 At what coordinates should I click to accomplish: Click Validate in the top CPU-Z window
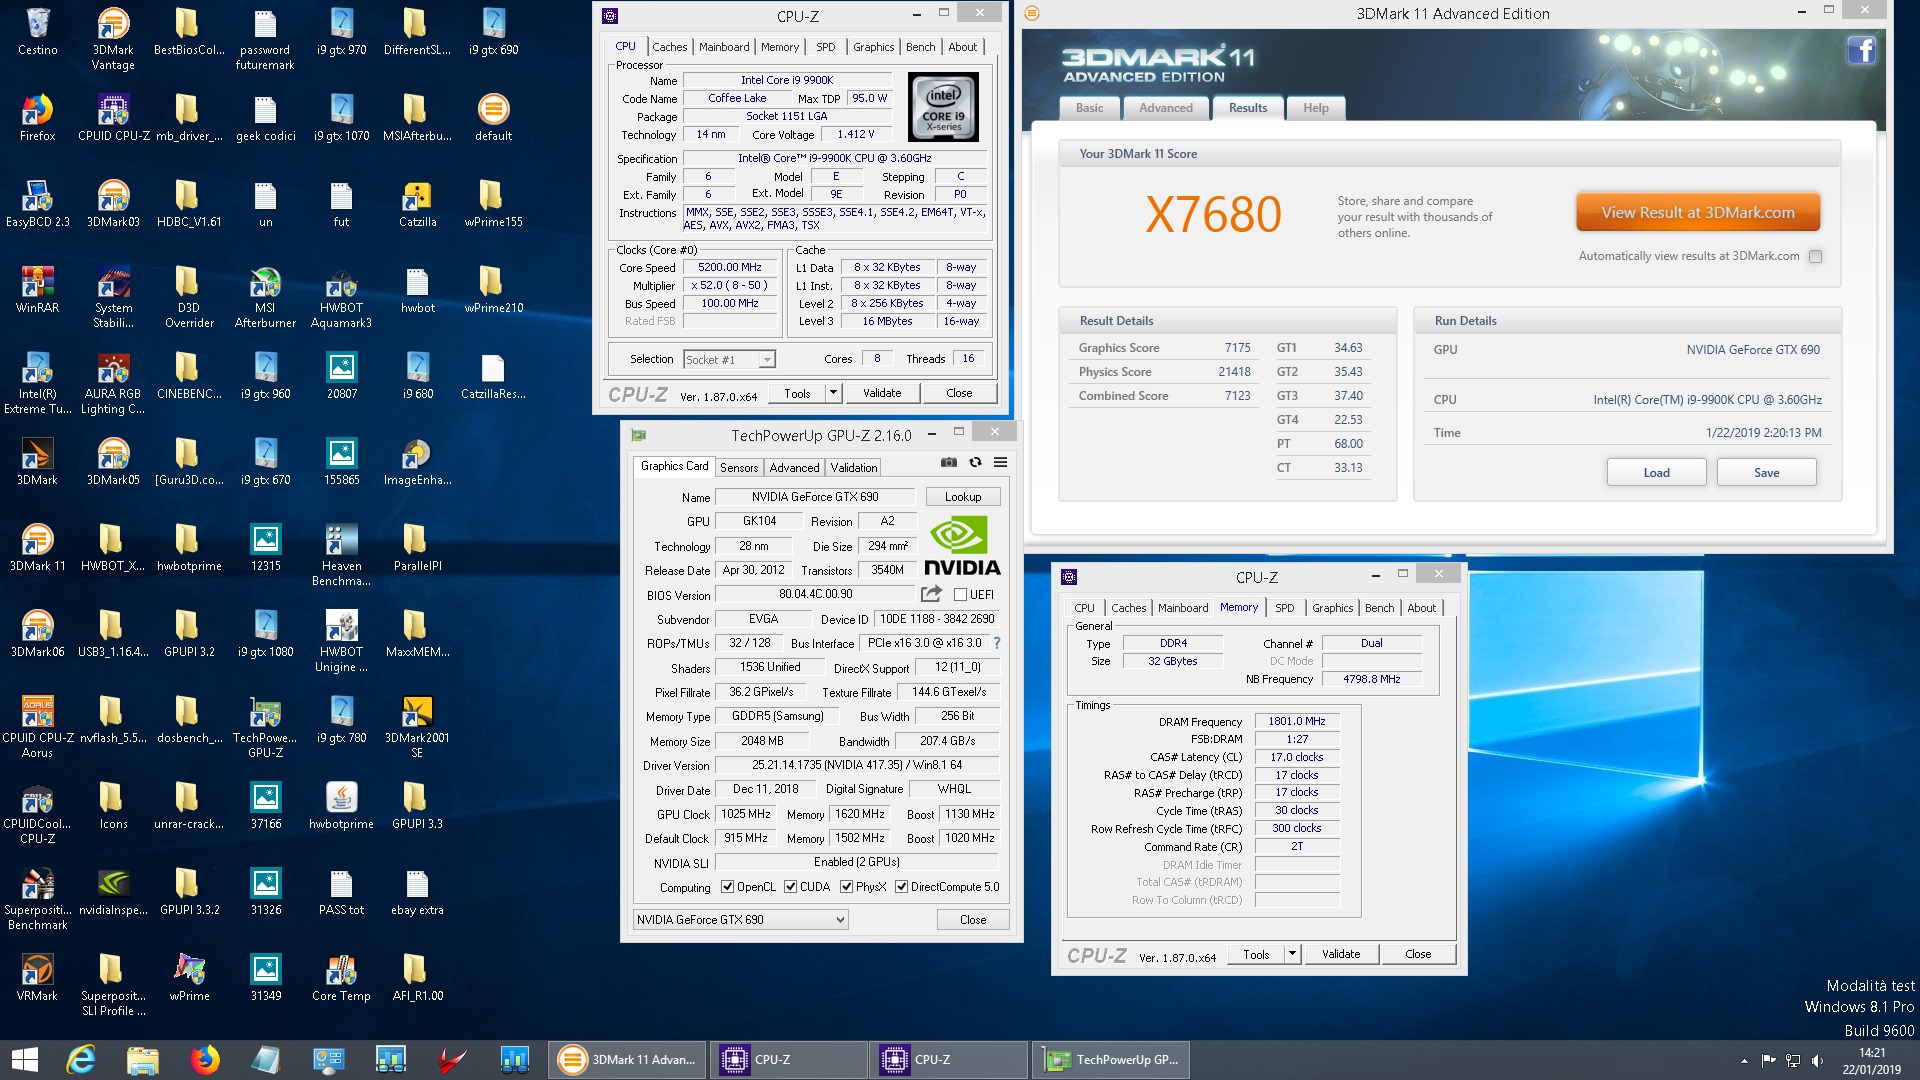click(881, 393)
